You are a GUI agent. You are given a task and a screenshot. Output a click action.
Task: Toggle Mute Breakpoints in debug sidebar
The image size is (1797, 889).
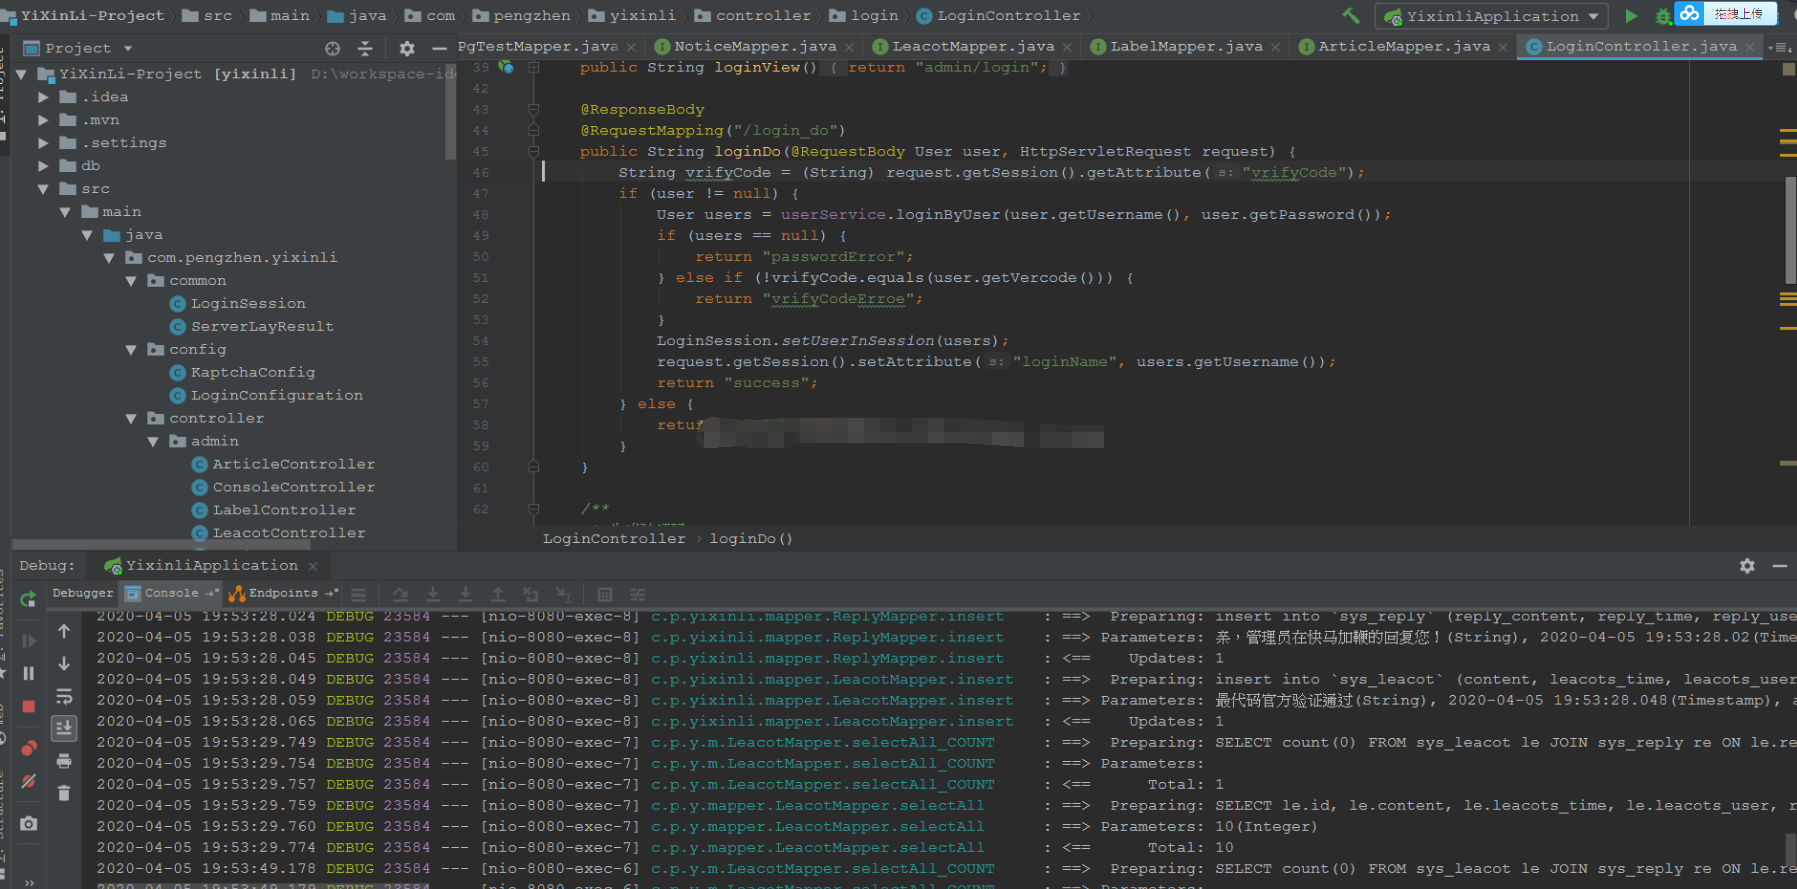coord(28,781)
